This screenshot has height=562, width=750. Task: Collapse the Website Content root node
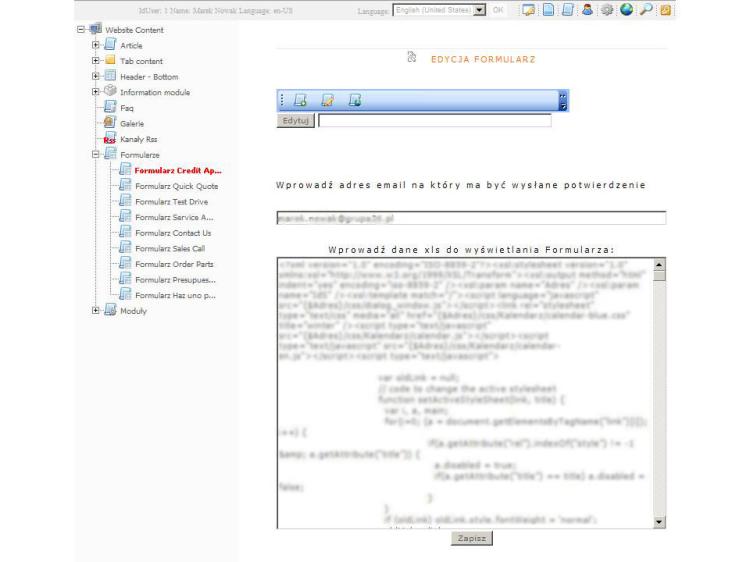click(x=81, y=30)
